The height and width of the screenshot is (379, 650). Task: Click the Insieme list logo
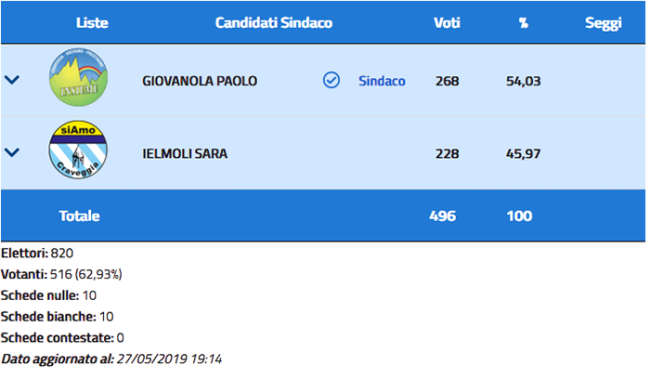click(78, 77)
